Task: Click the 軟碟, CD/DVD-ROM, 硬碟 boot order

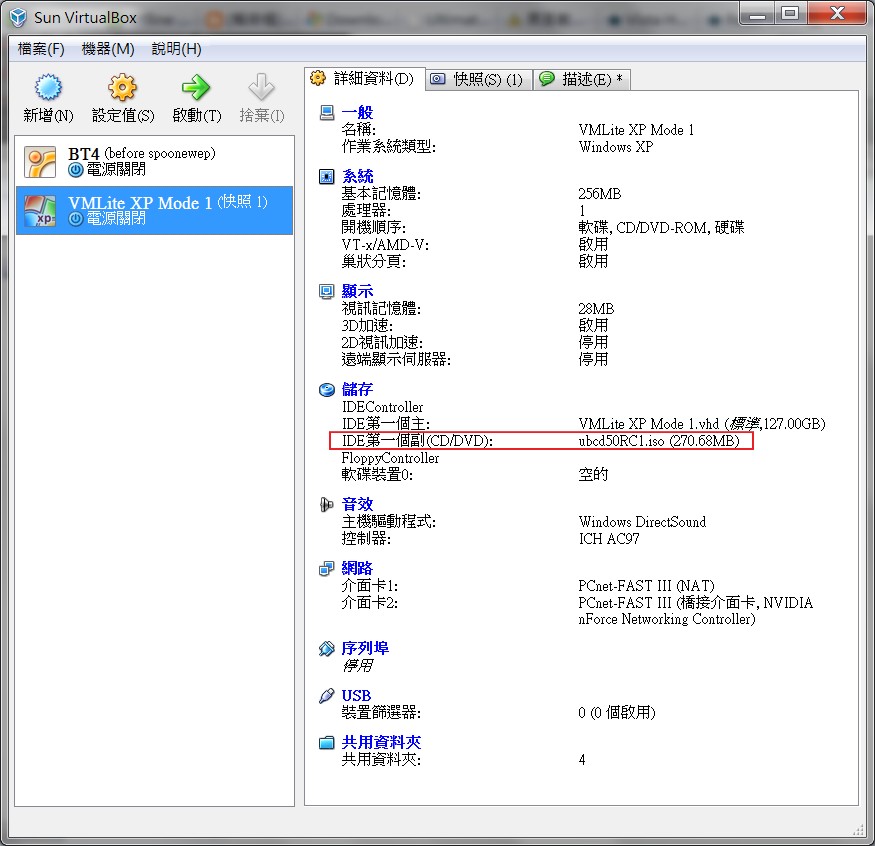Action: tap(661, 228)
